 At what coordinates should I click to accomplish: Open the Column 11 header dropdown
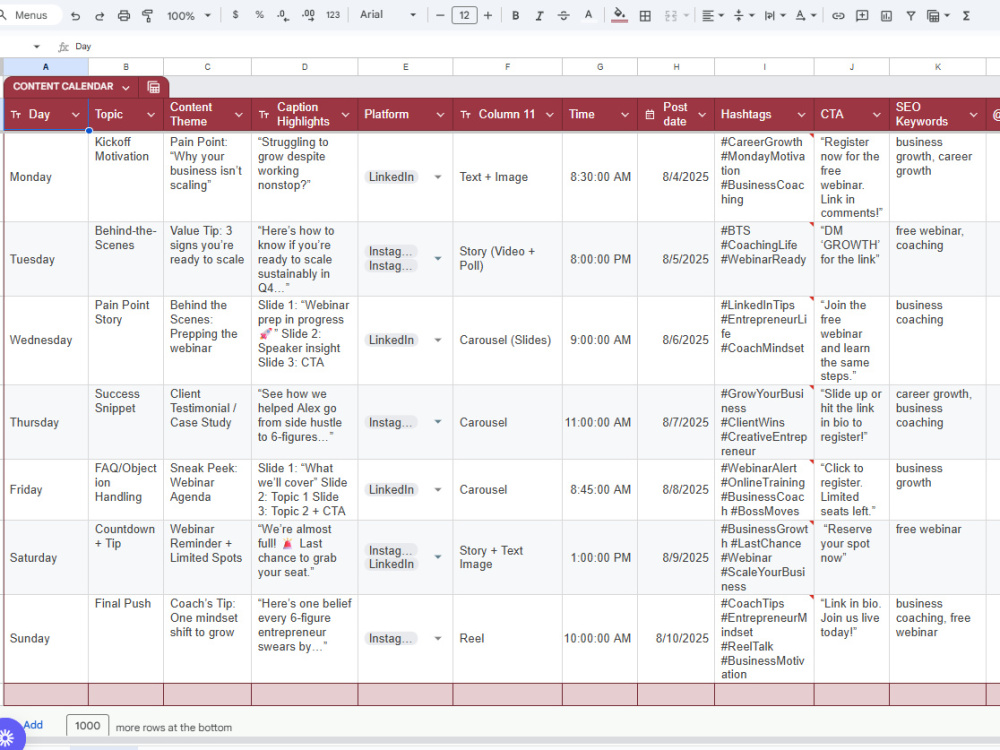point(549,115)
